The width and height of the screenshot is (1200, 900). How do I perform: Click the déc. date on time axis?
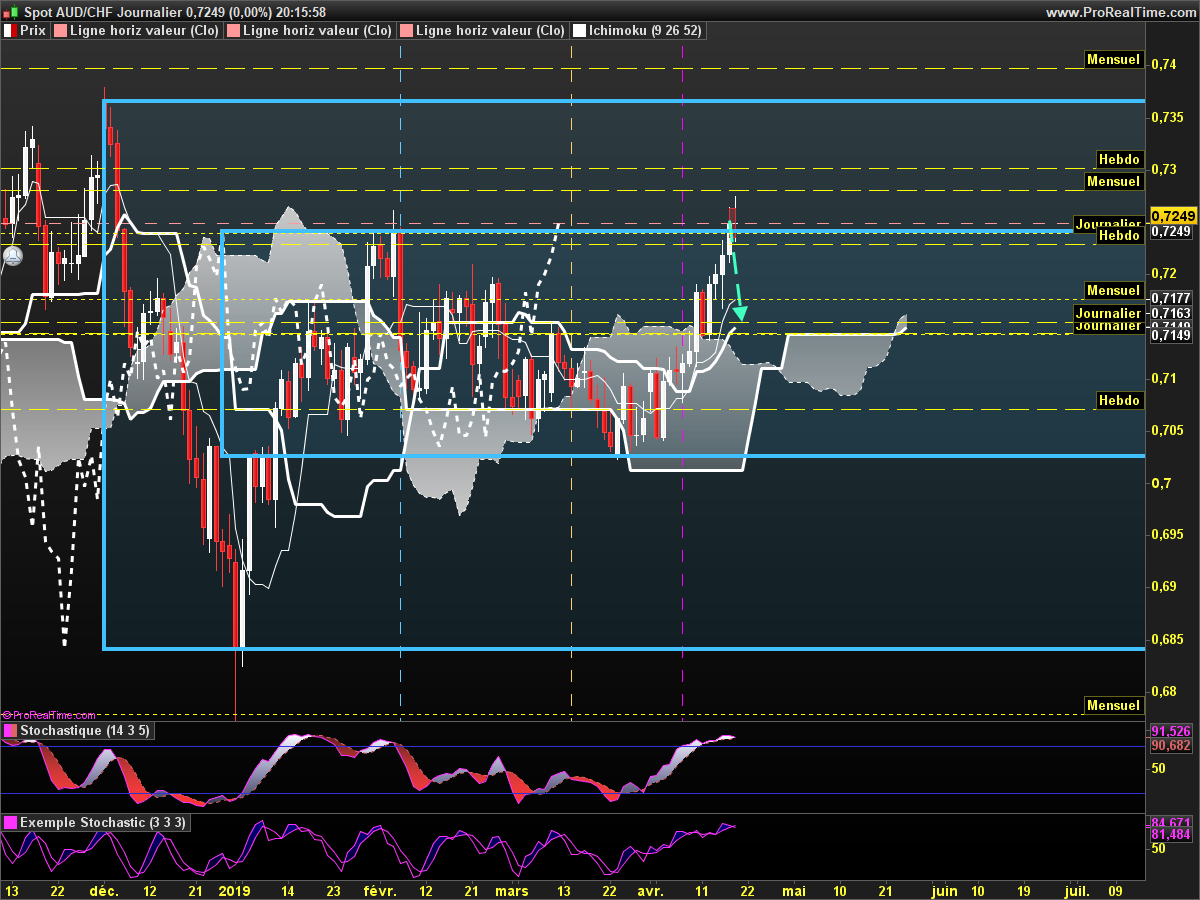tap(103, 890)
